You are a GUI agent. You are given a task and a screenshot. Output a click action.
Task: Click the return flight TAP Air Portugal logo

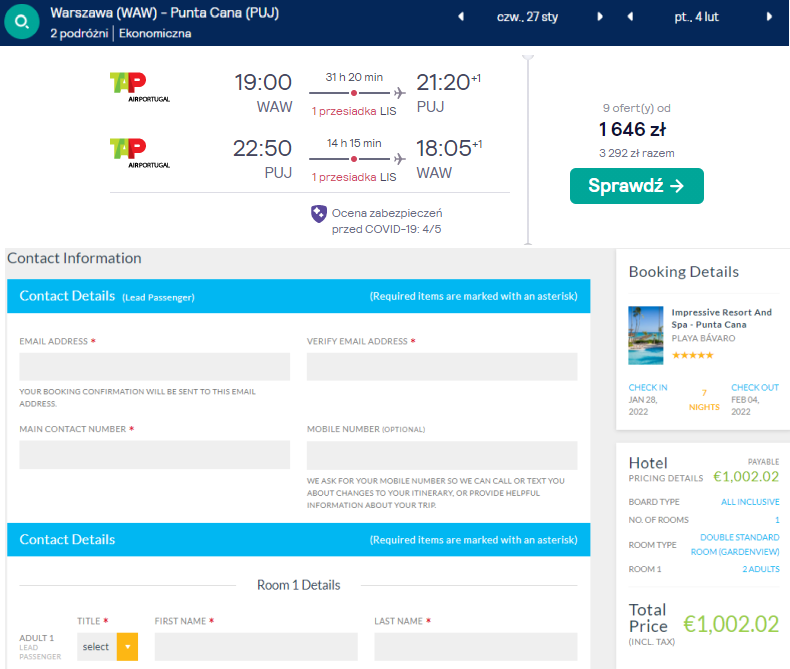click(142, 153)
